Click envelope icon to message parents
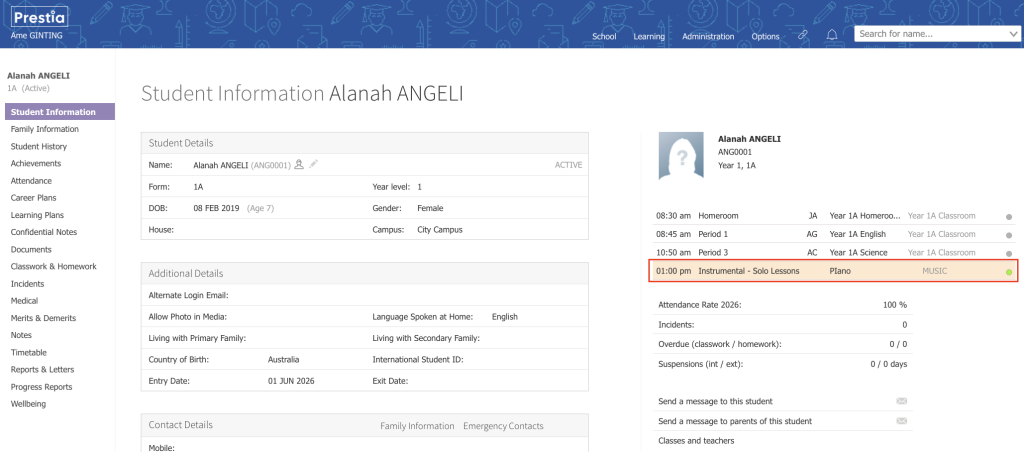Screen dimensions: 1024x452 point(902,421)
